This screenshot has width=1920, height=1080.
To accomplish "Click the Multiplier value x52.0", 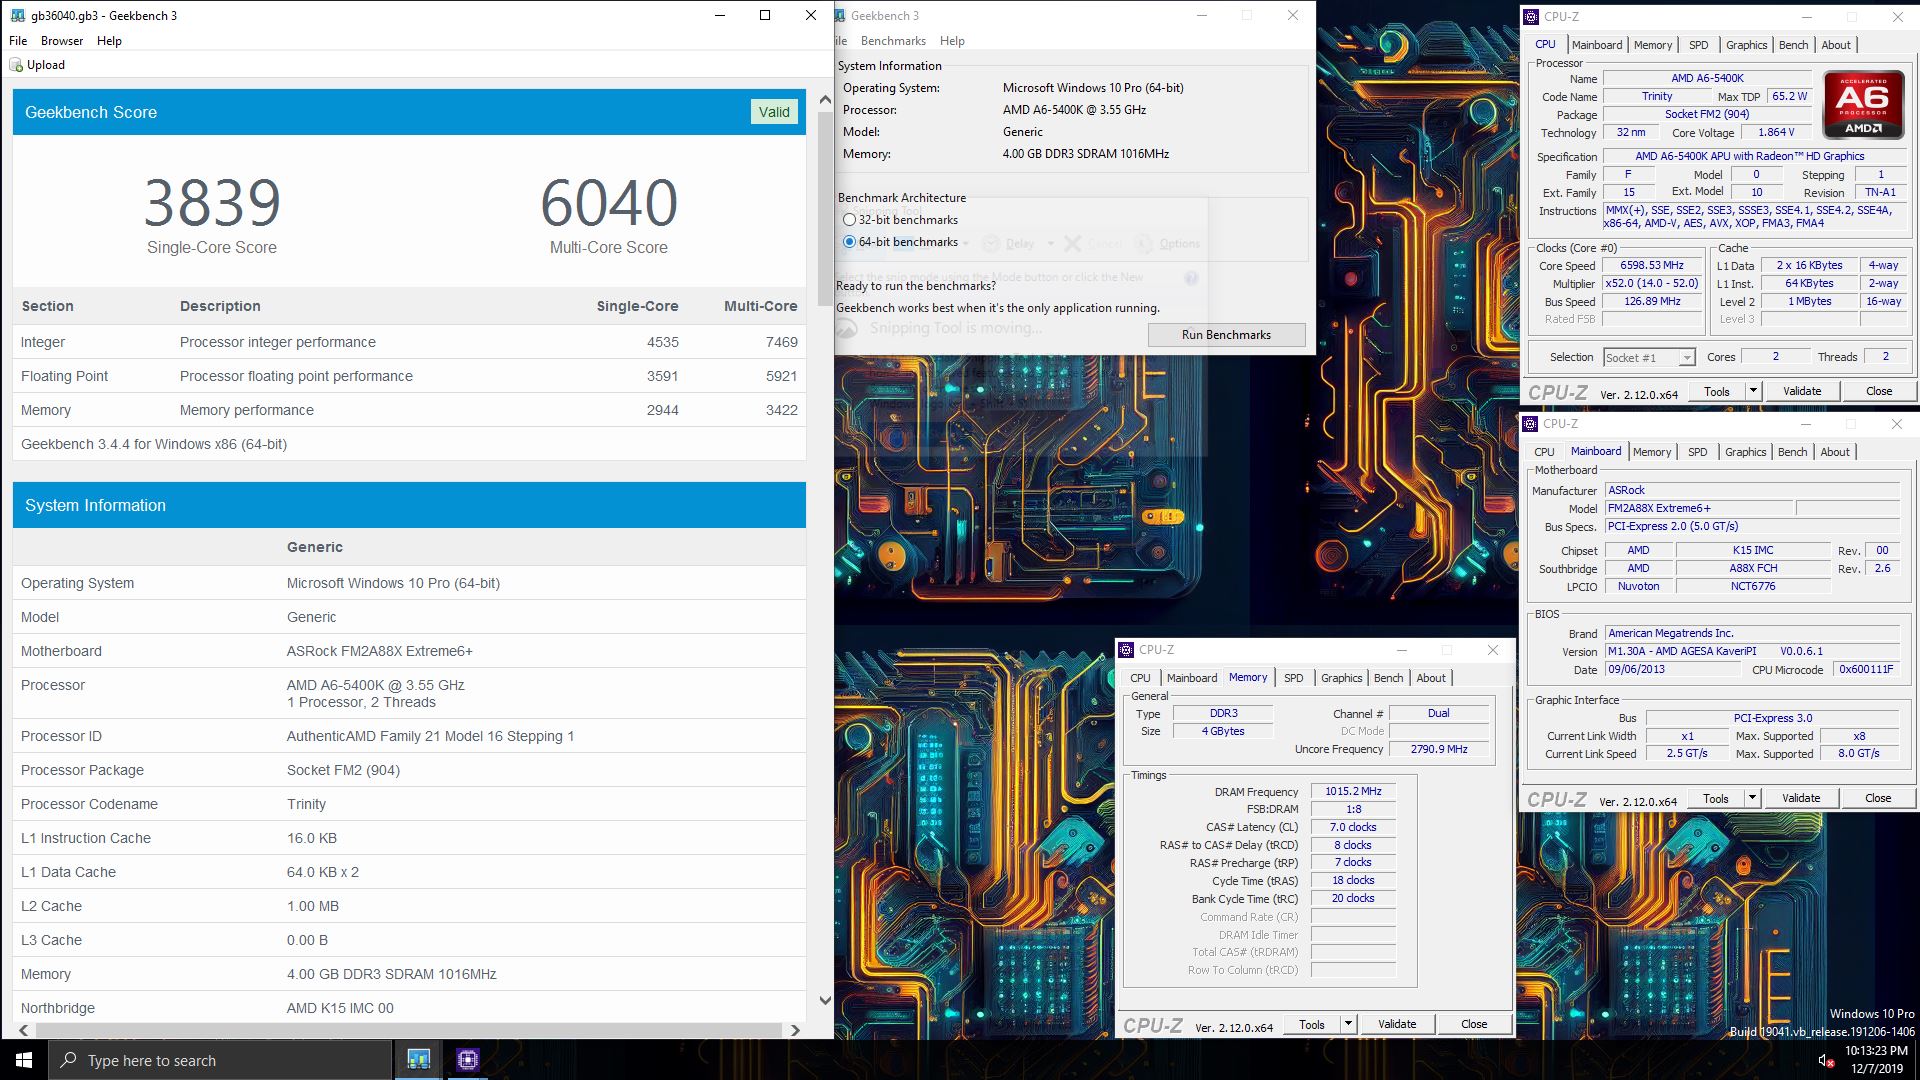I will pos(1652,284).
